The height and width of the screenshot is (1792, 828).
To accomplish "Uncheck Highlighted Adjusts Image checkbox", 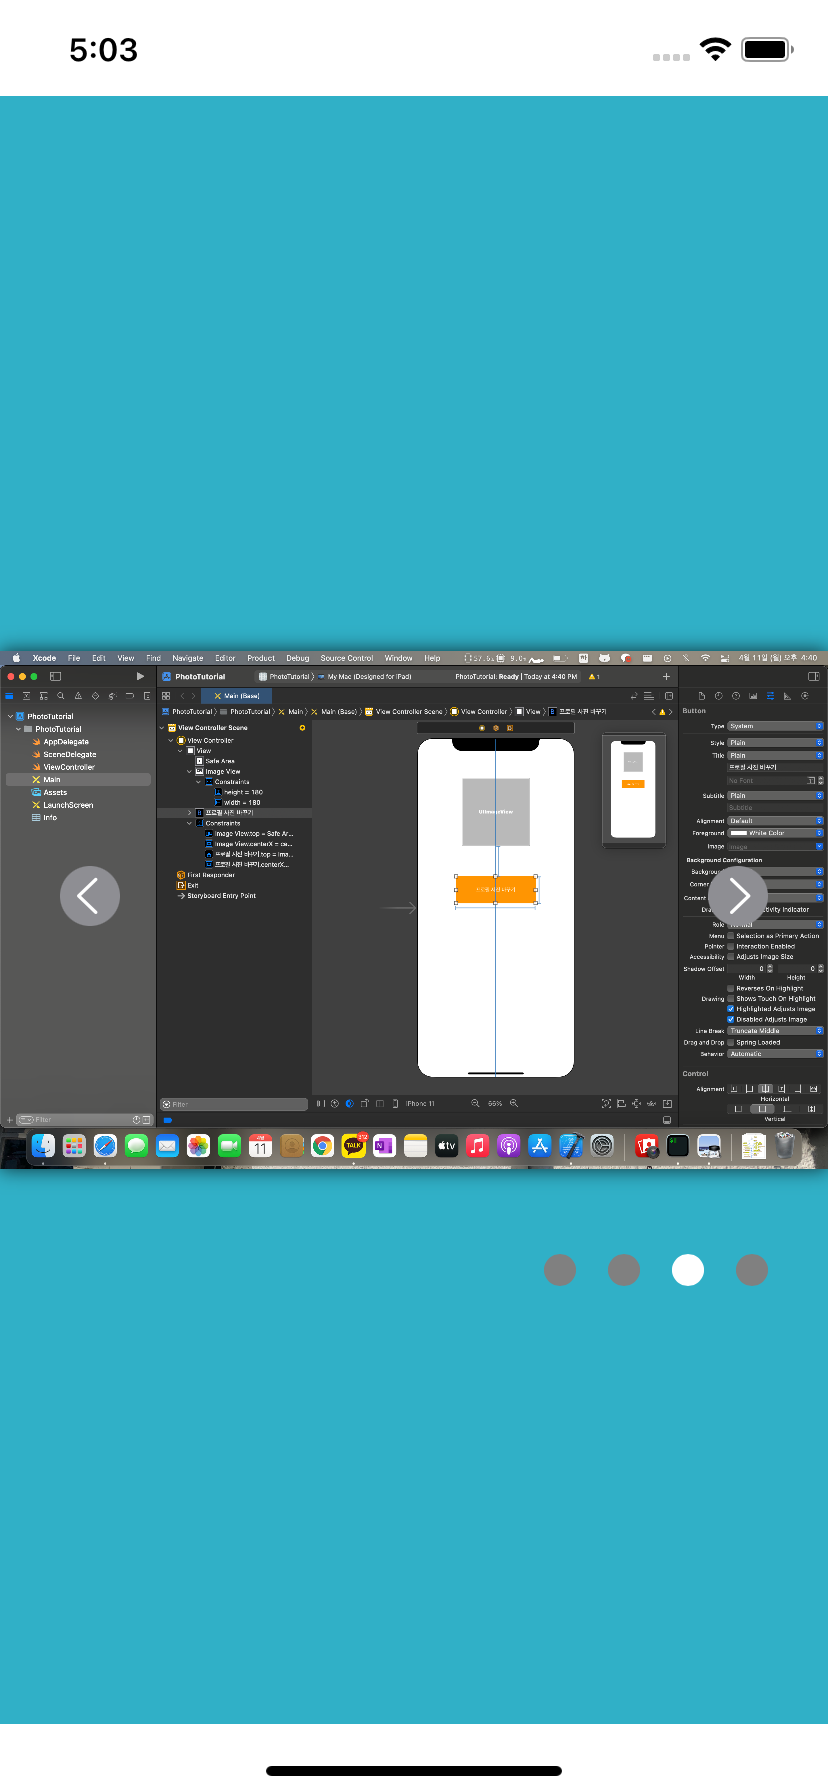I will click(x=731, y=1009).
